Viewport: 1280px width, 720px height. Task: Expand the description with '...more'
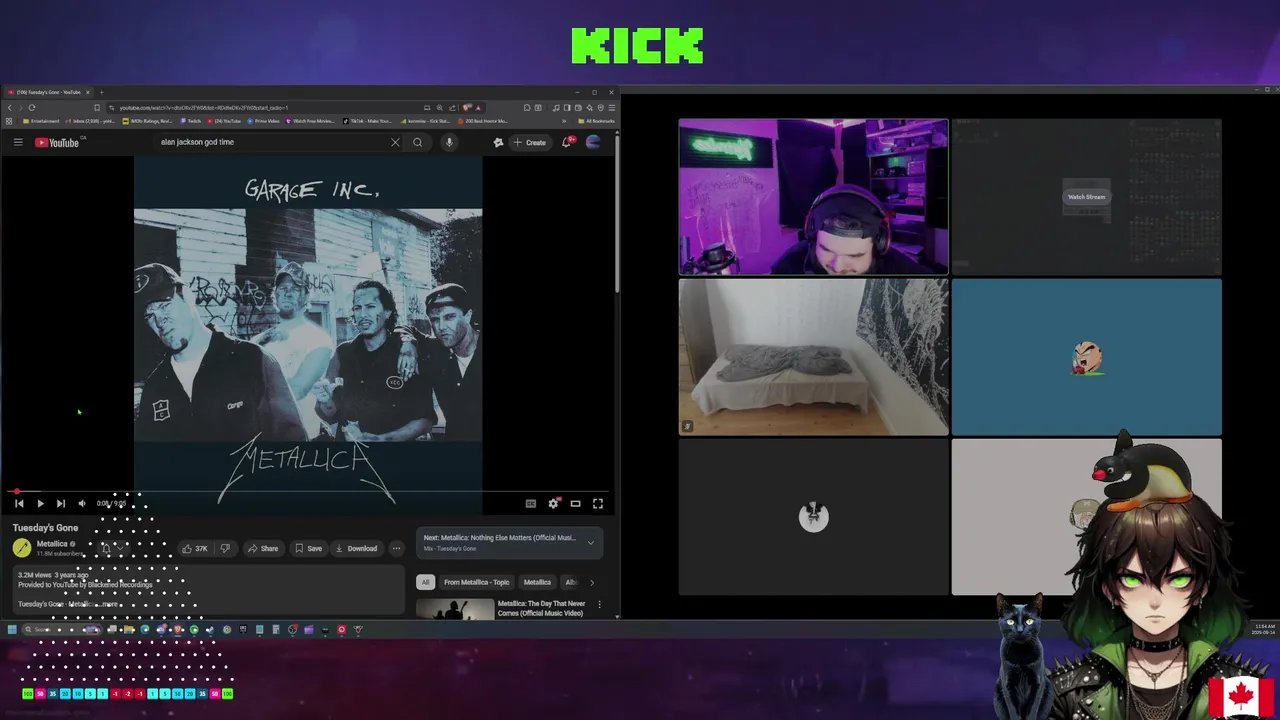point(109,604)
